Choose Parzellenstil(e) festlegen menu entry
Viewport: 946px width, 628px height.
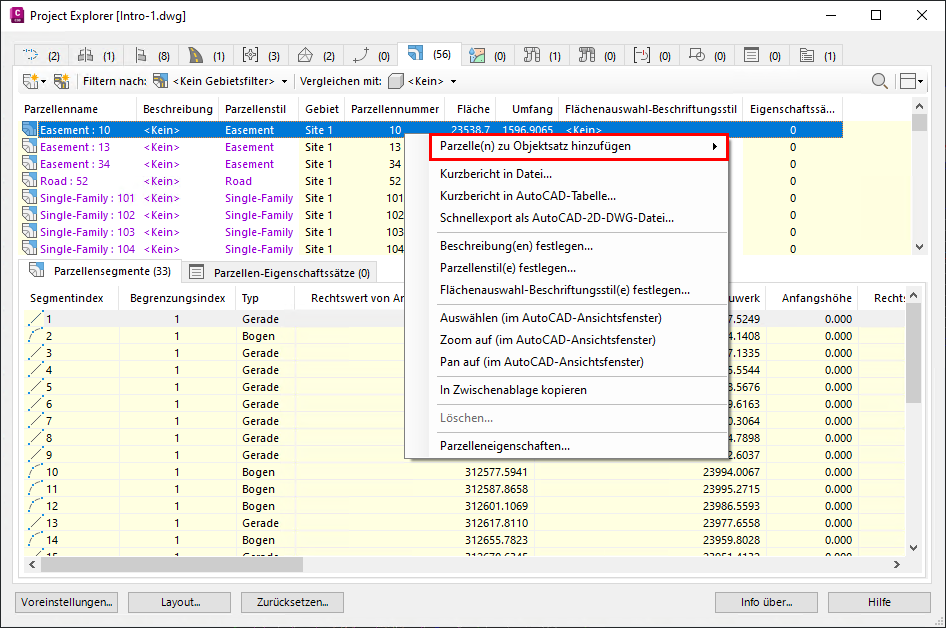tap(507, 268)
